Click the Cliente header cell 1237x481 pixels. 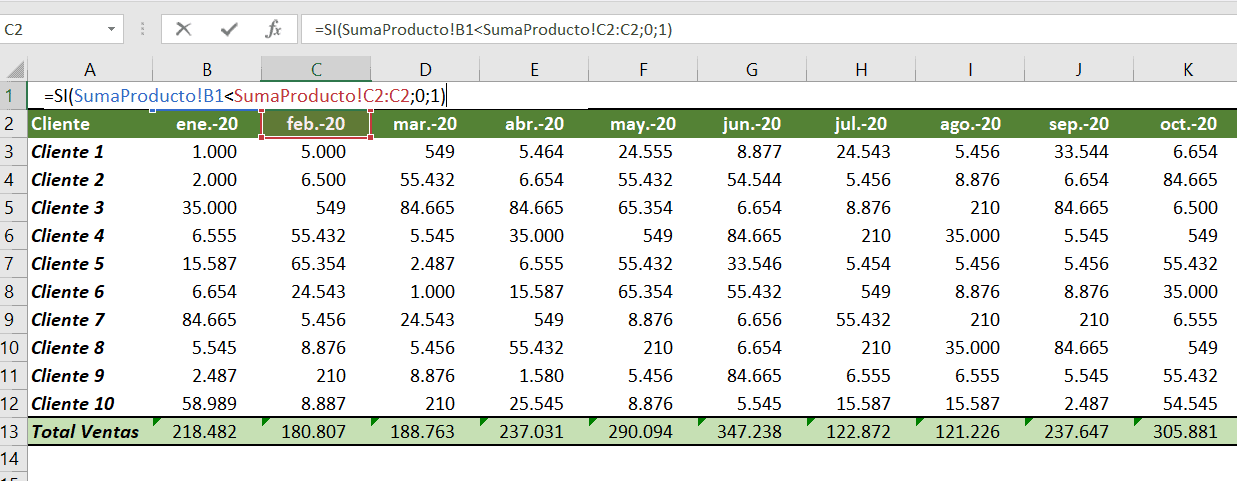(90, 124)
